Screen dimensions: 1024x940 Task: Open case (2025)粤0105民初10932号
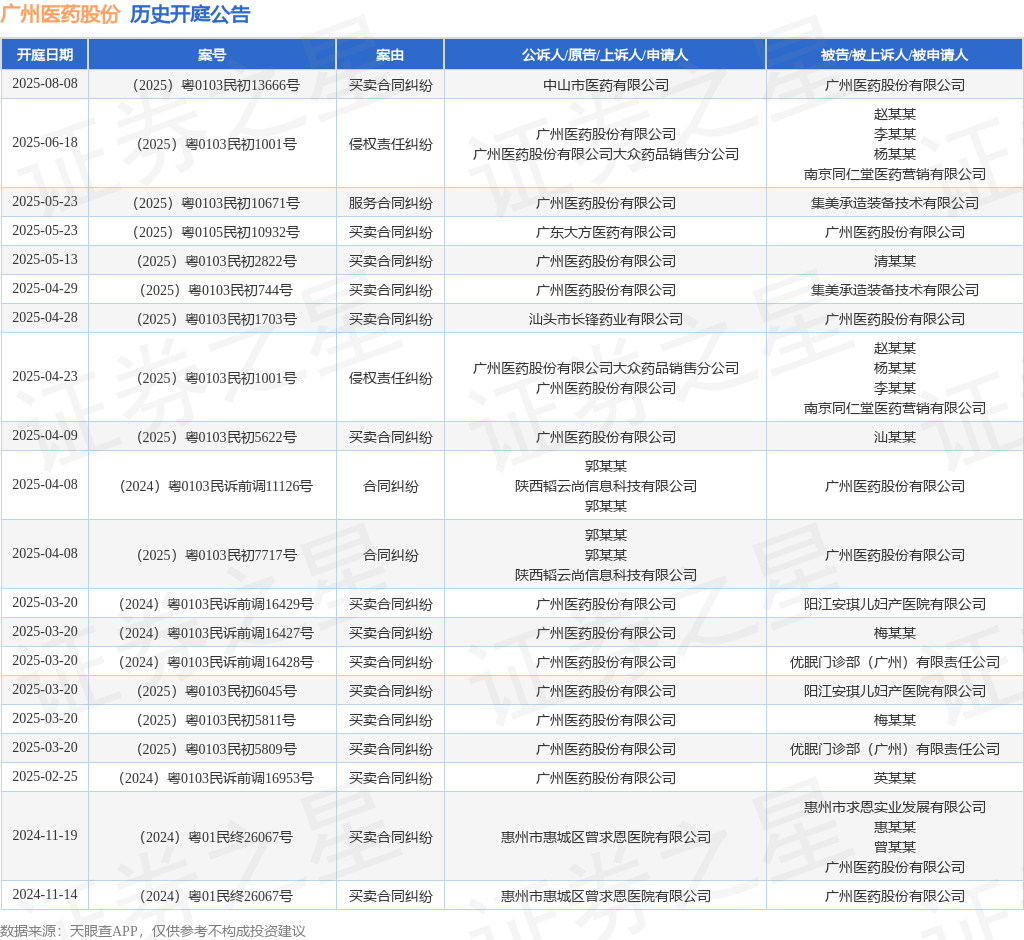click(212, 232)
